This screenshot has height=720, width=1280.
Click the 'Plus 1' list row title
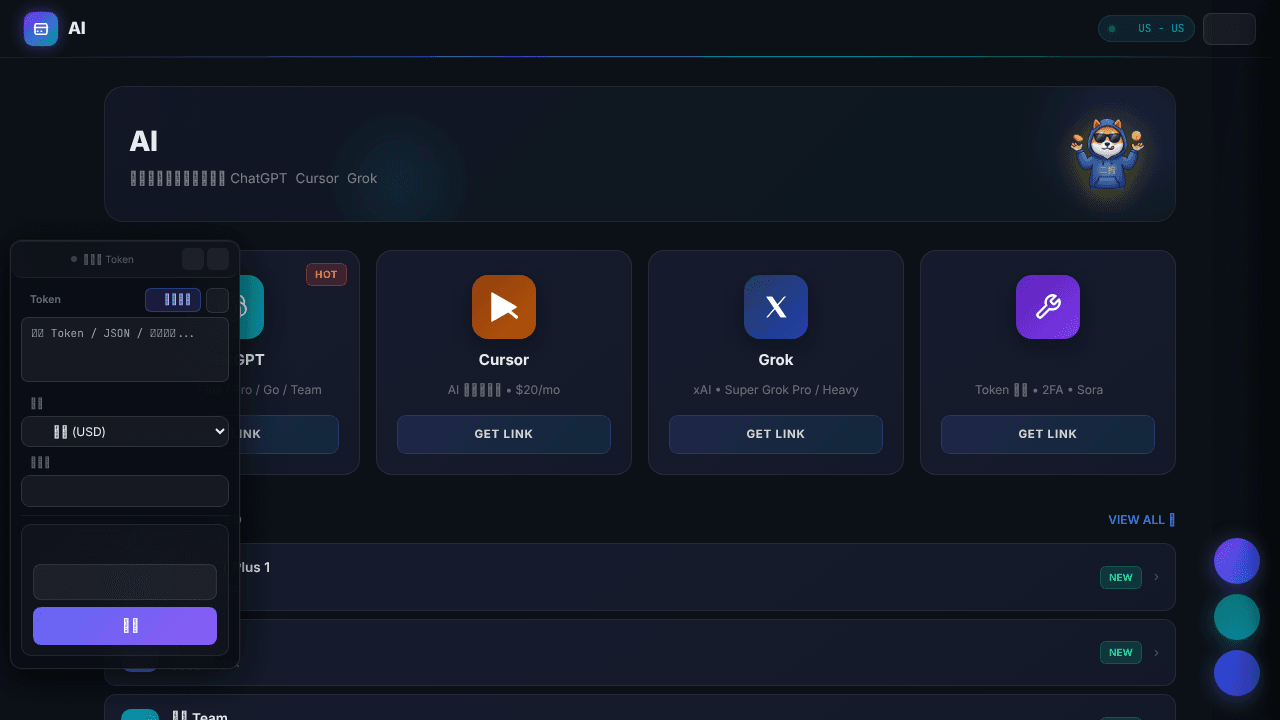(x=254, y=567)
